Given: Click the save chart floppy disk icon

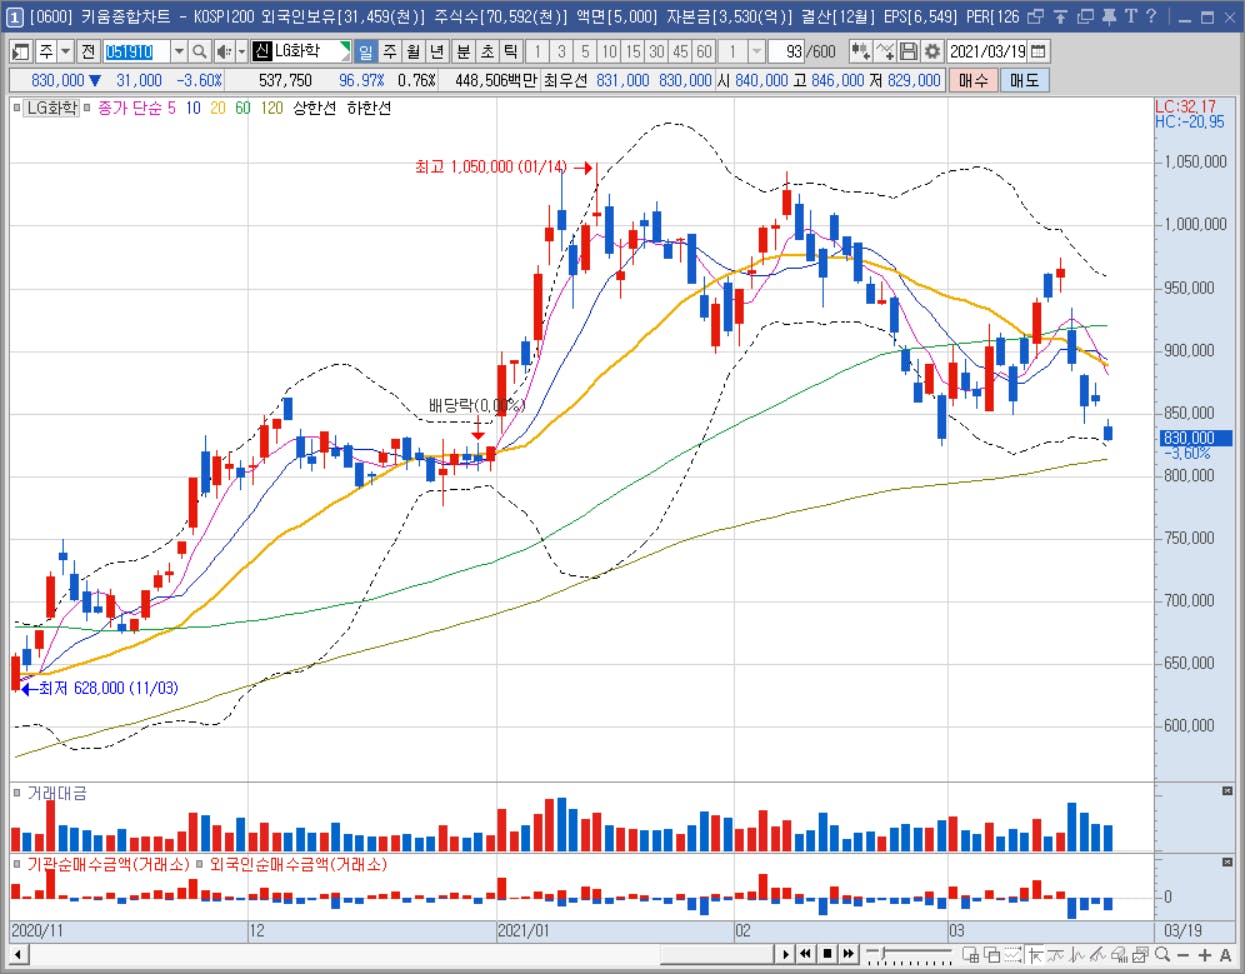Looking at the screenshot, I should click(909, 51).
